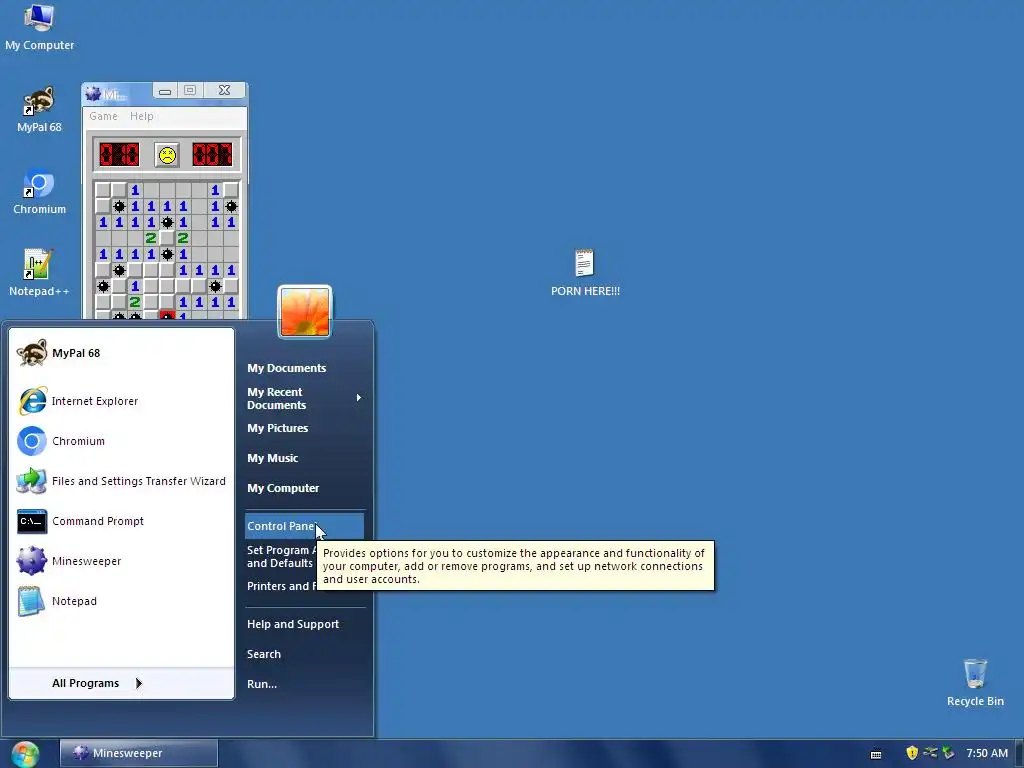Open the Run... dialog

304,684
